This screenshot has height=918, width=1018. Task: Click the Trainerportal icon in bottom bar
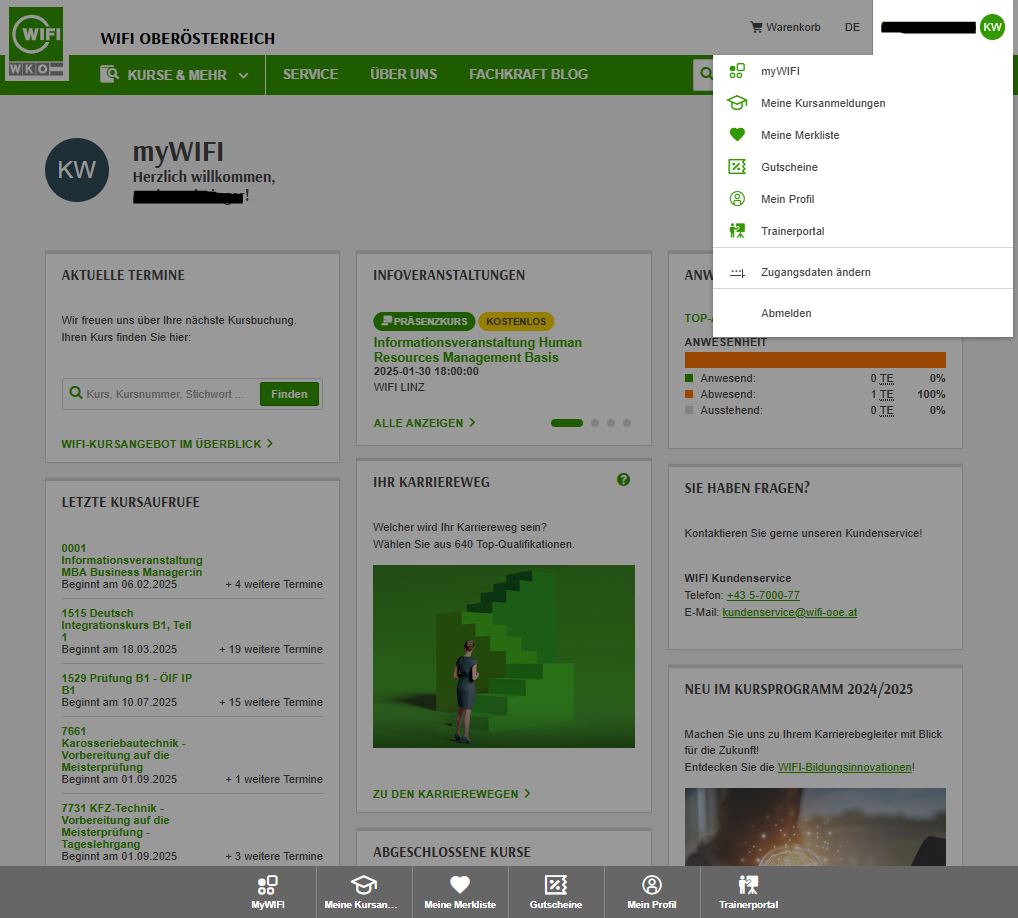[748, 885]
